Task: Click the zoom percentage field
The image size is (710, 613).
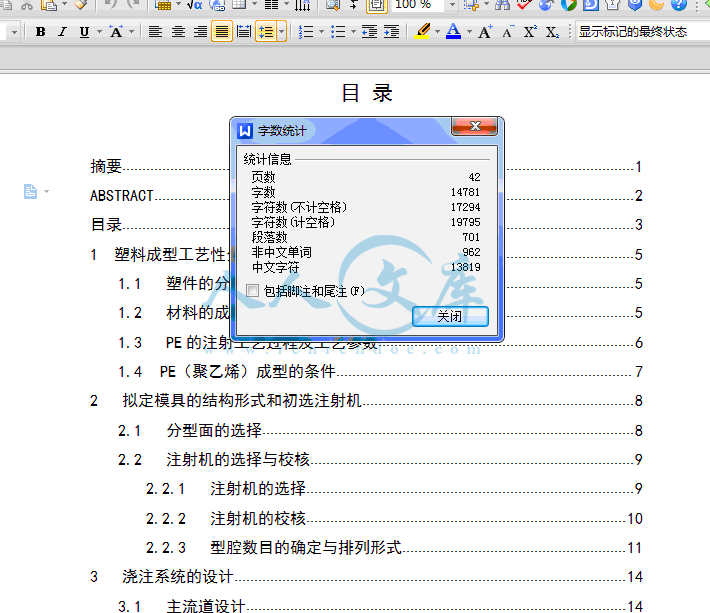Action: coord(418,5)
